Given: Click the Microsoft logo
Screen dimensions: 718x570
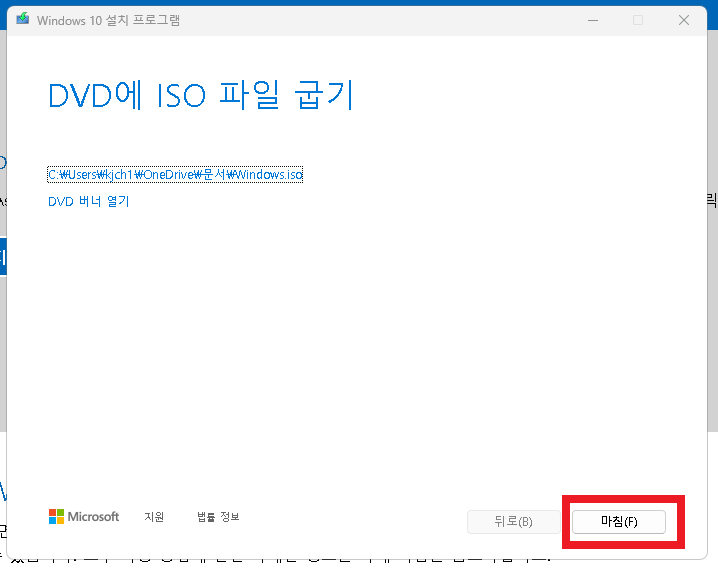Looking at the screenshot, I should [84, 517].
